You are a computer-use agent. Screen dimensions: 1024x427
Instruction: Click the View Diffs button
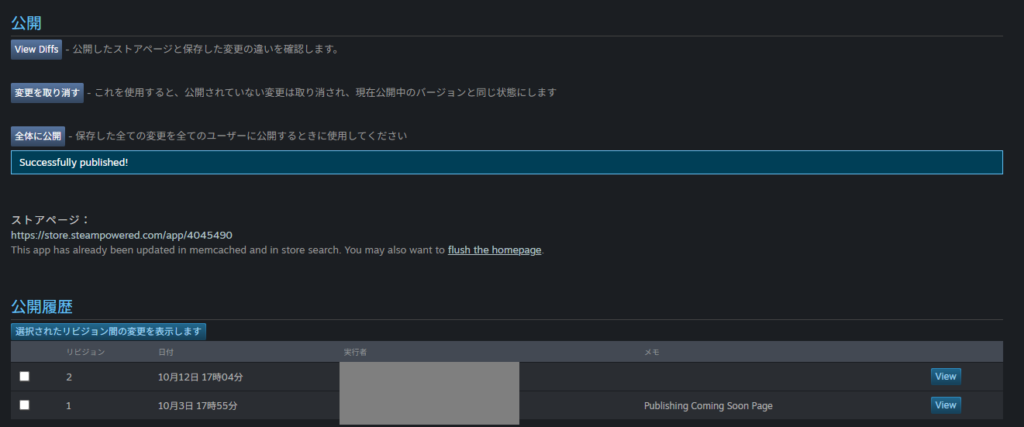click(36, 49)
